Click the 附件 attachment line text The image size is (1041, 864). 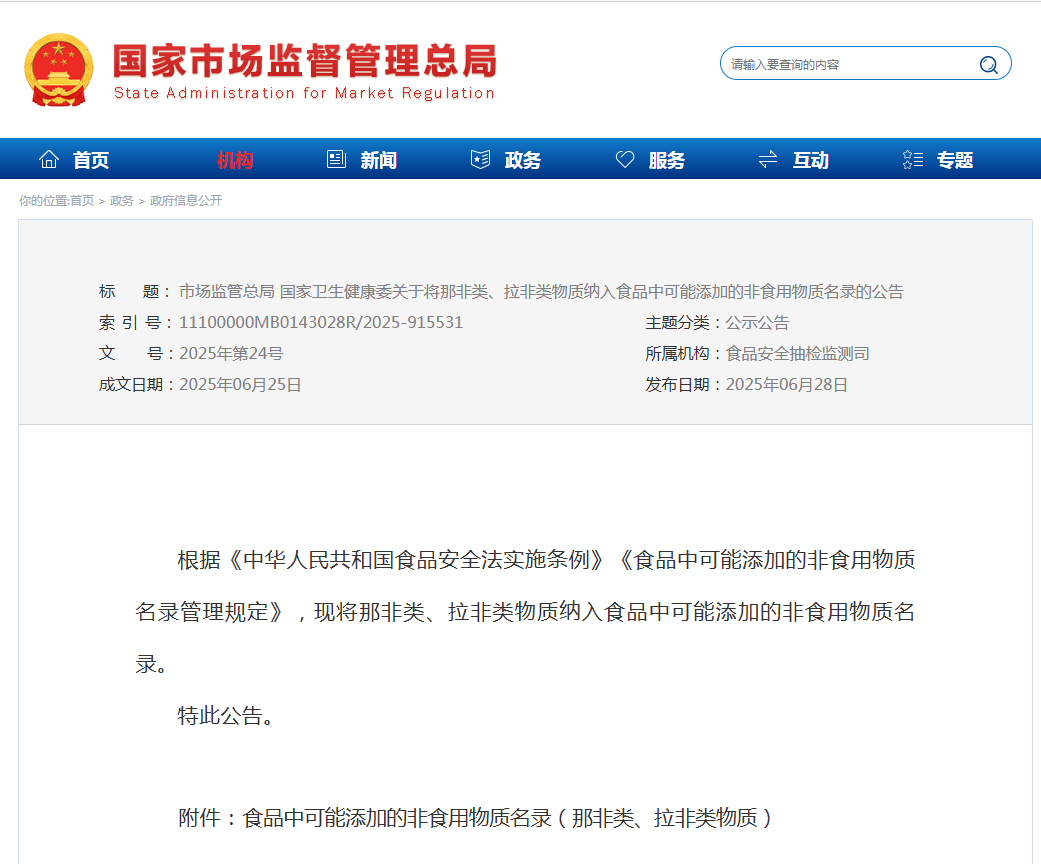click(x=475, y=818)
